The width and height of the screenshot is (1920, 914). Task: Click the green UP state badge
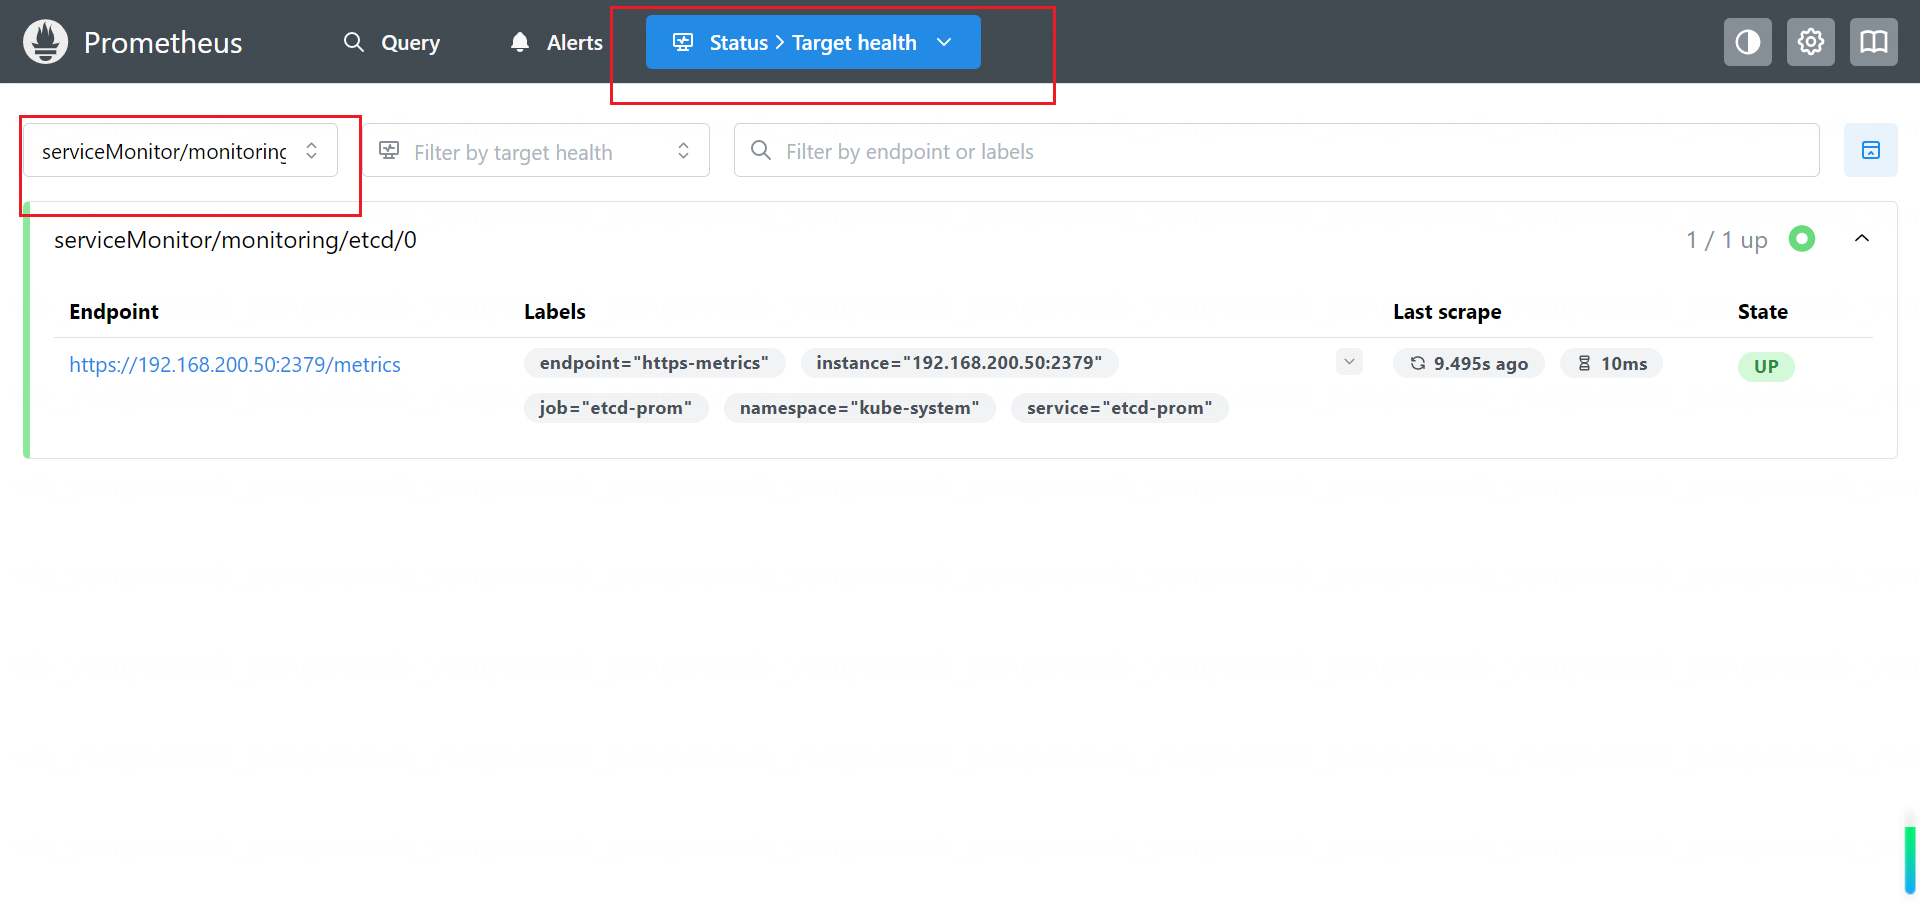[x=1765, y=366]
